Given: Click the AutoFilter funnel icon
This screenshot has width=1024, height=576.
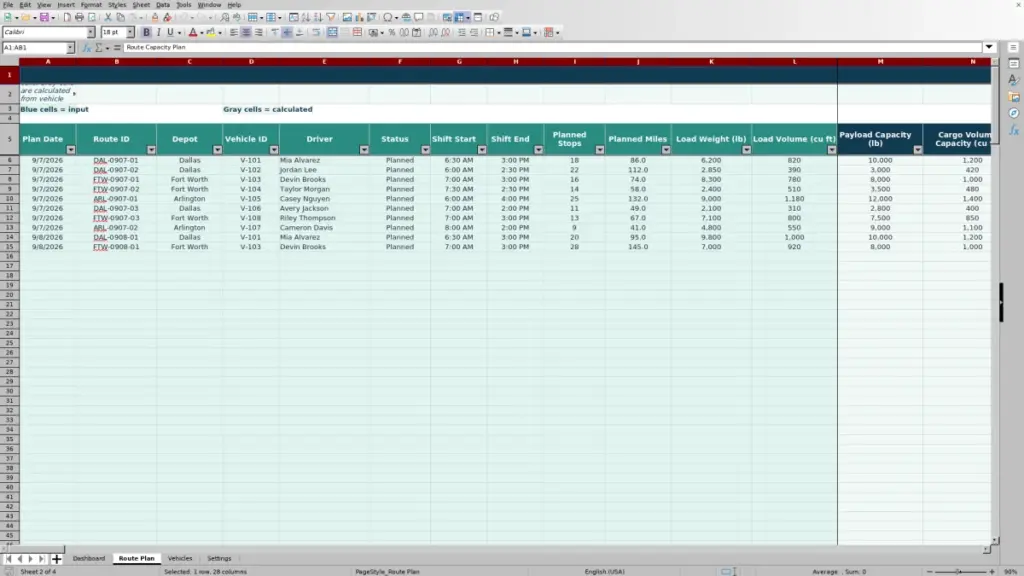Looking at the screenshot, I should pyautogui.click(x=331, y=17).
